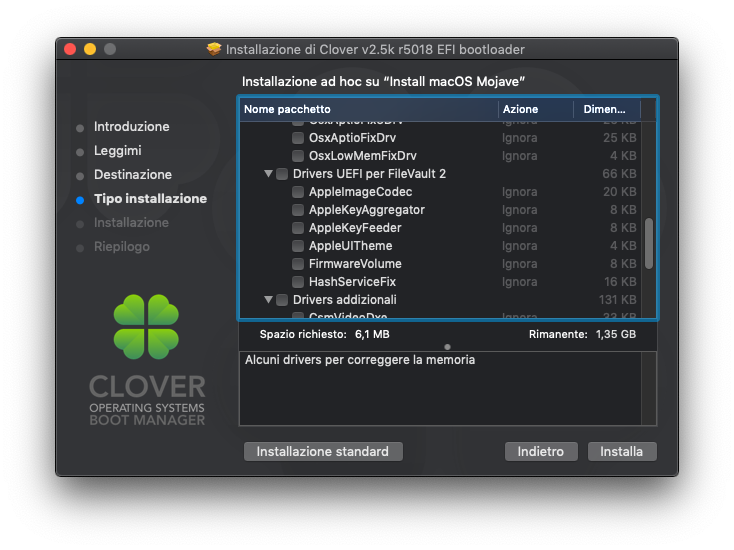The width and height of the screenshot is (734, 550).
Task: Minimize the Clover installer window
Action: click(x=90, y=49)
